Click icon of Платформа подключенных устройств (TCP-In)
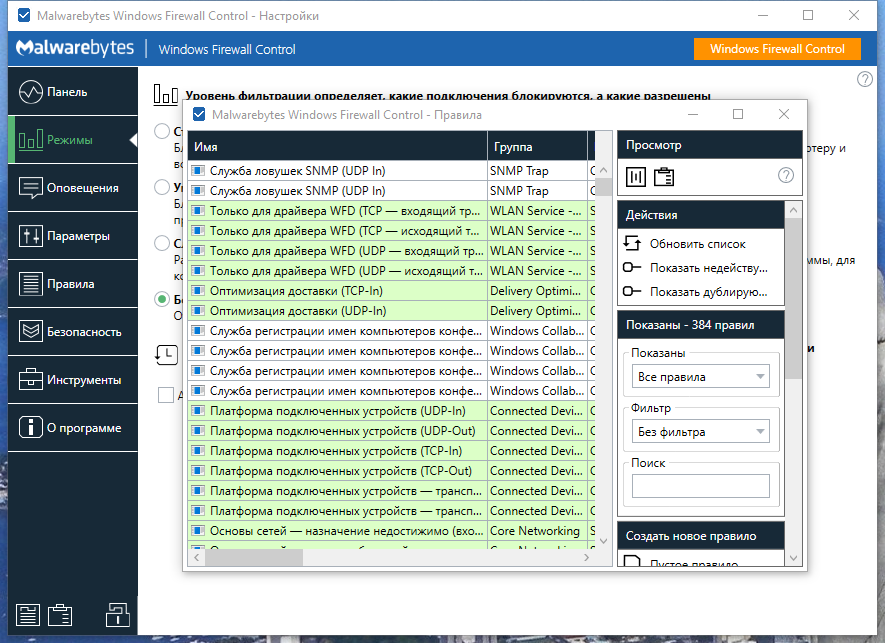 [198, 450]
